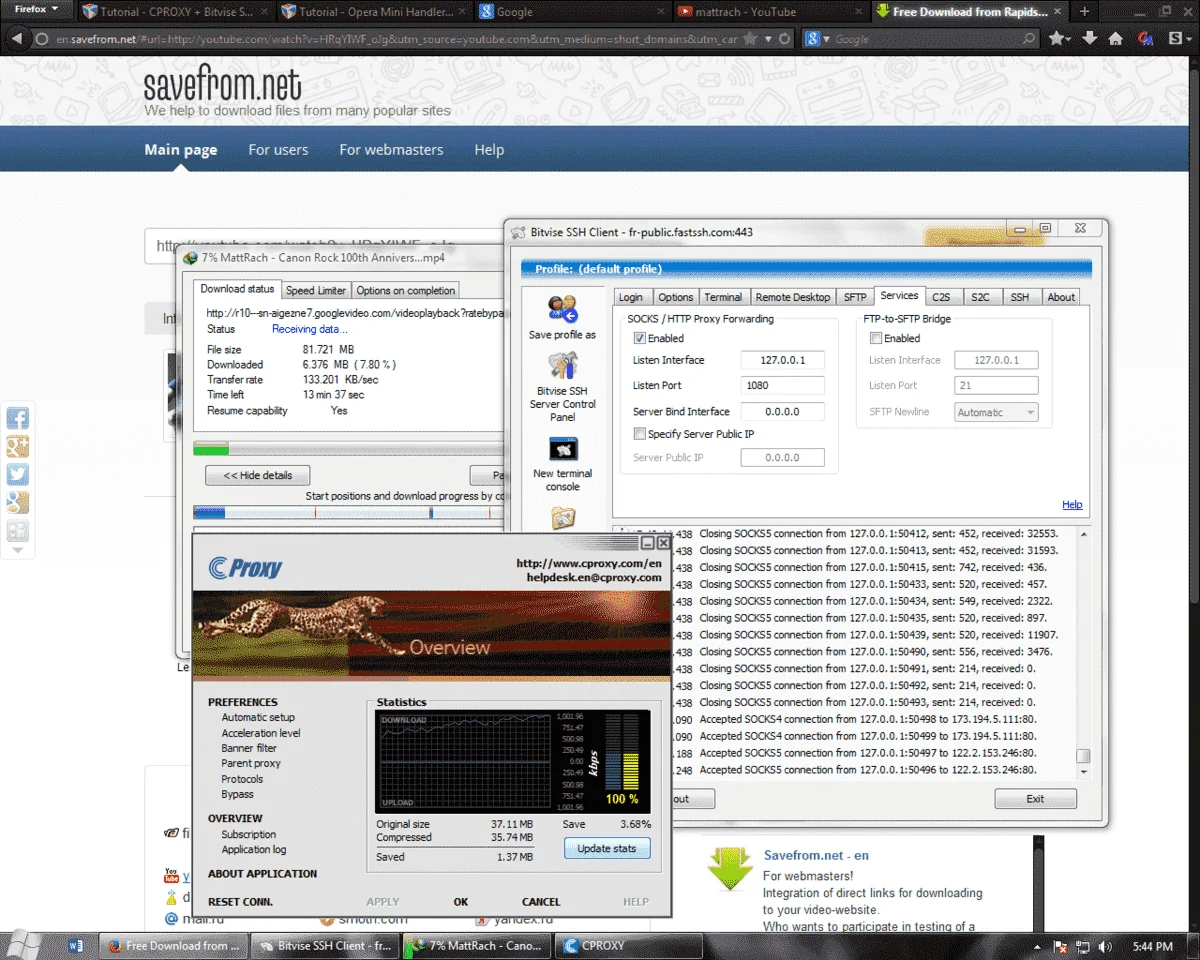Viewport: 1200px width, 960px height.
Task: Click RESET CONN. in CProxy
Action: tap(240, 902)
